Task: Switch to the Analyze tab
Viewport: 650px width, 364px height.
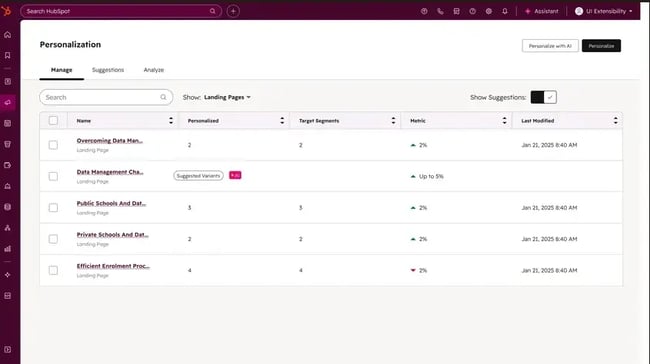Action: (153, 70)
